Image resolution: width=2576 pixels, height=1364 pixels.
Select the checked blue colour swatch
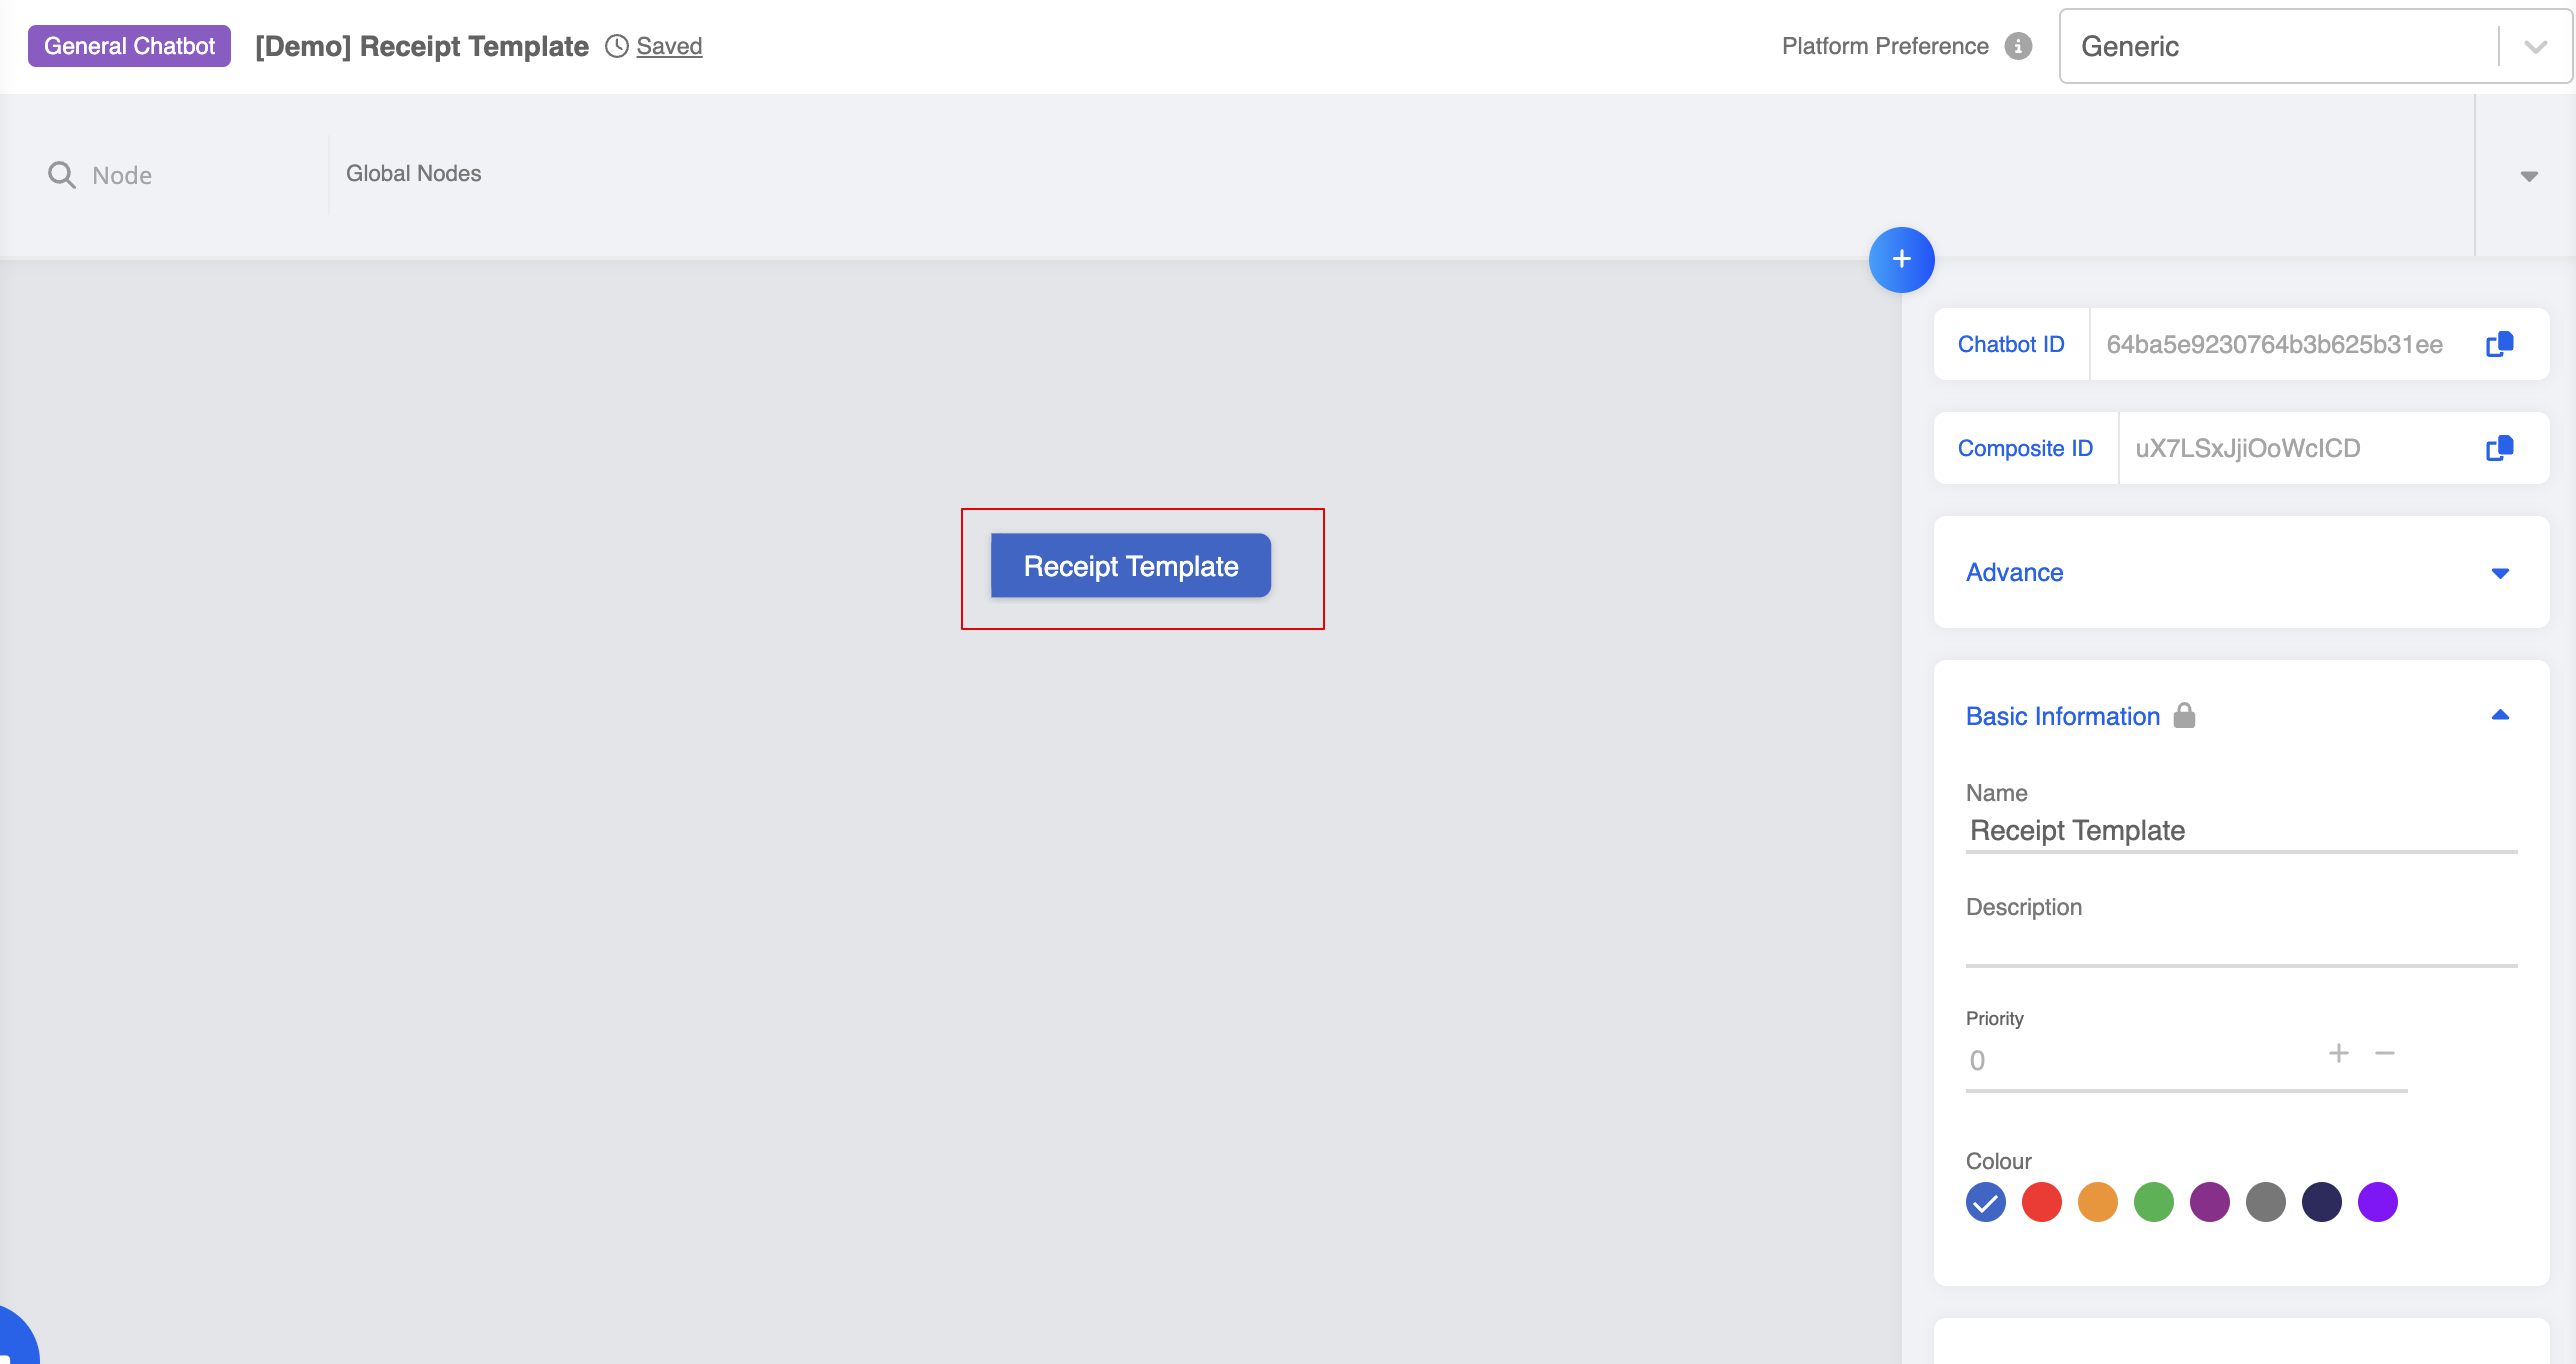point(1985,1202)
